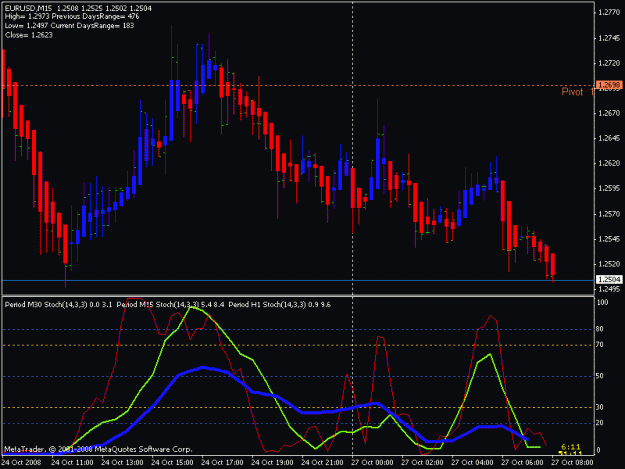Click the '24 Oct 19:00' time axis label
Screen dimensions: 625x469
coord(272,463)
